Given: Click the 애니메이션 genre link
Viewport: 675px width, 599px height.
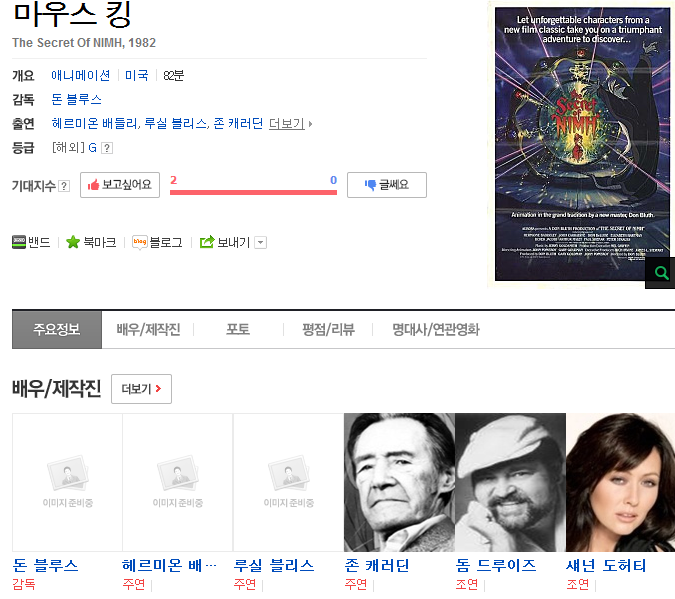Looking at the screenshot, I should coord(81,76).
